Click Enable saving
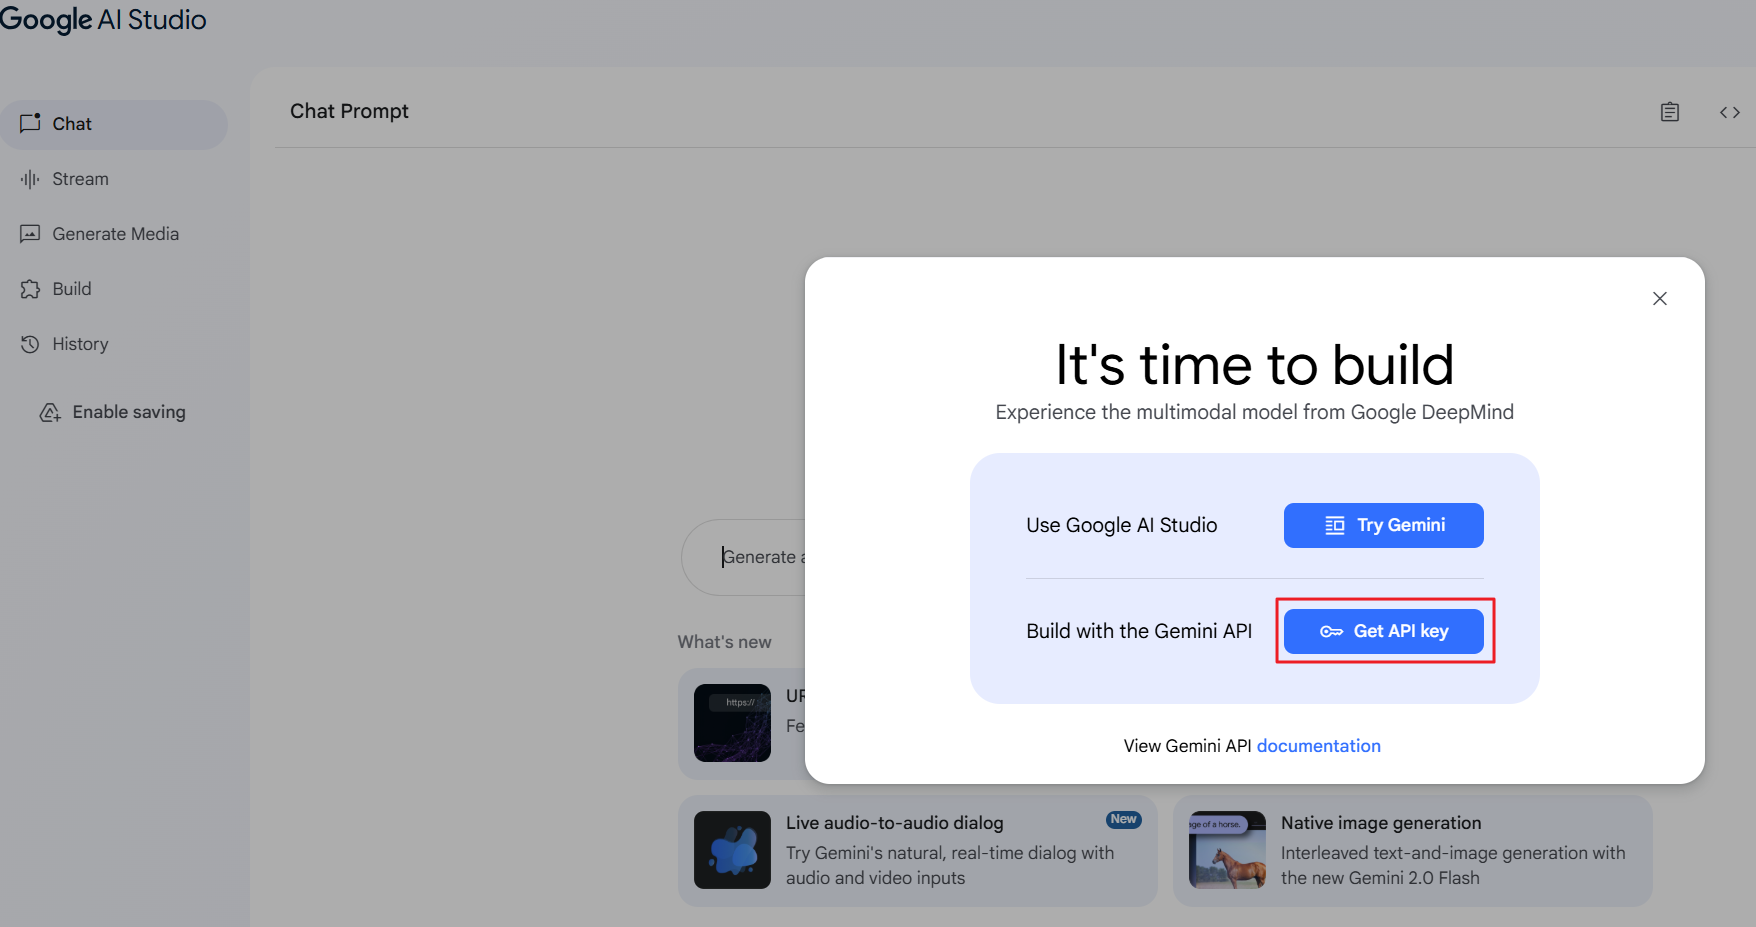1756x927 pixels. pyautogui.click(x=113, y=412)
